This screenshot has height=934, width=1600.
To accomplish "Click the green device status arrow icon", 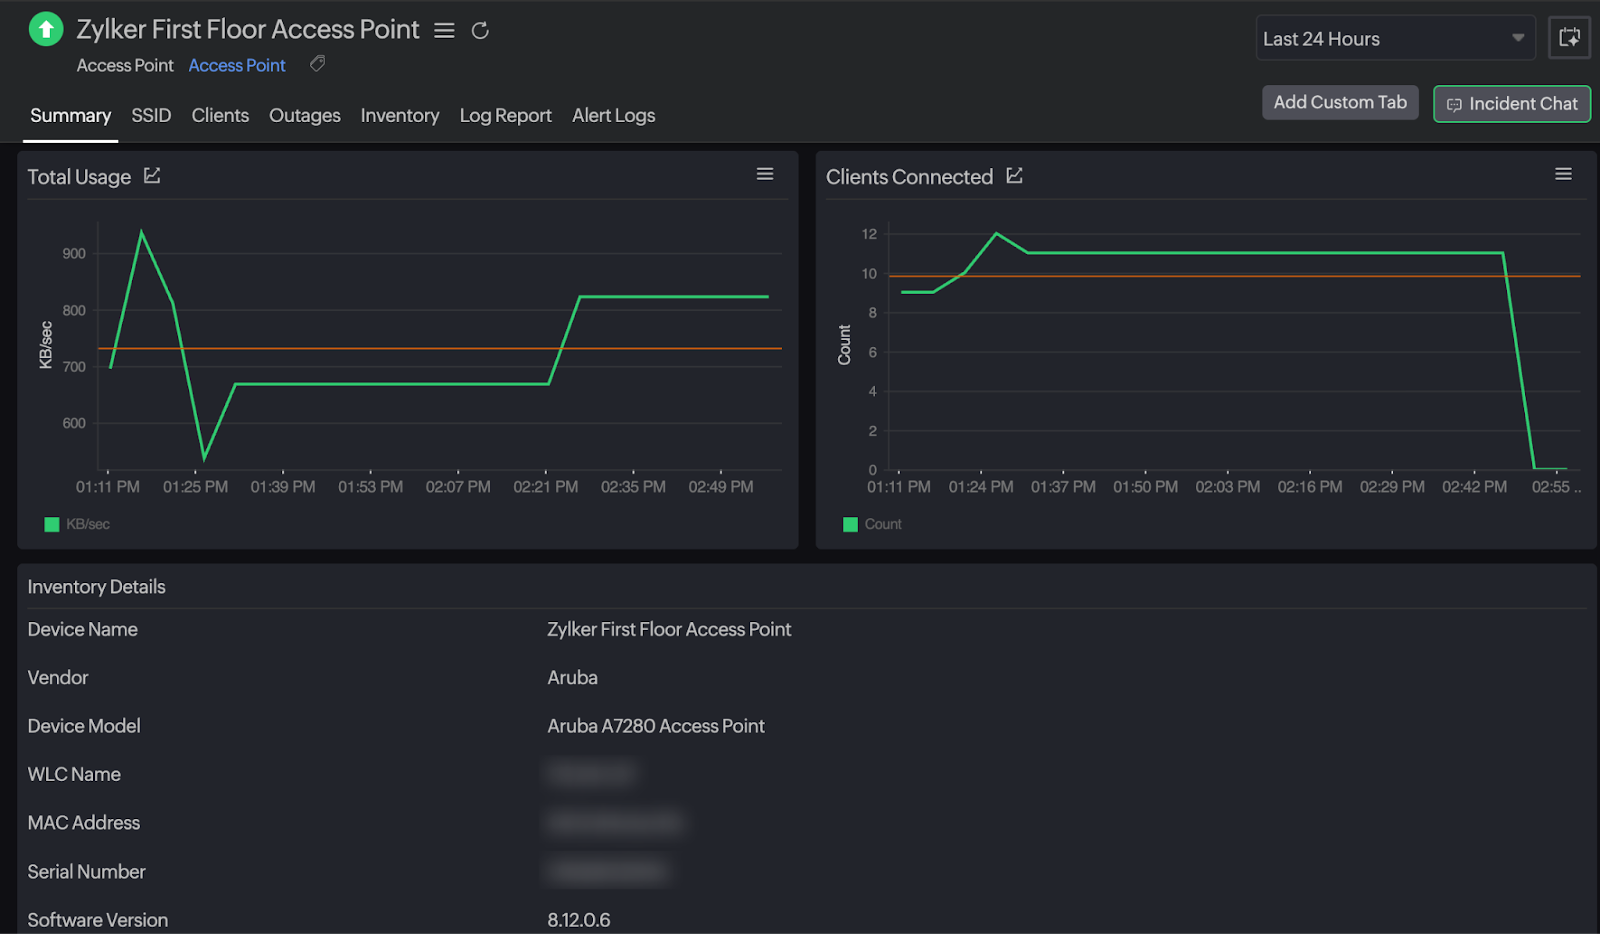I will [x=44, y=29].
